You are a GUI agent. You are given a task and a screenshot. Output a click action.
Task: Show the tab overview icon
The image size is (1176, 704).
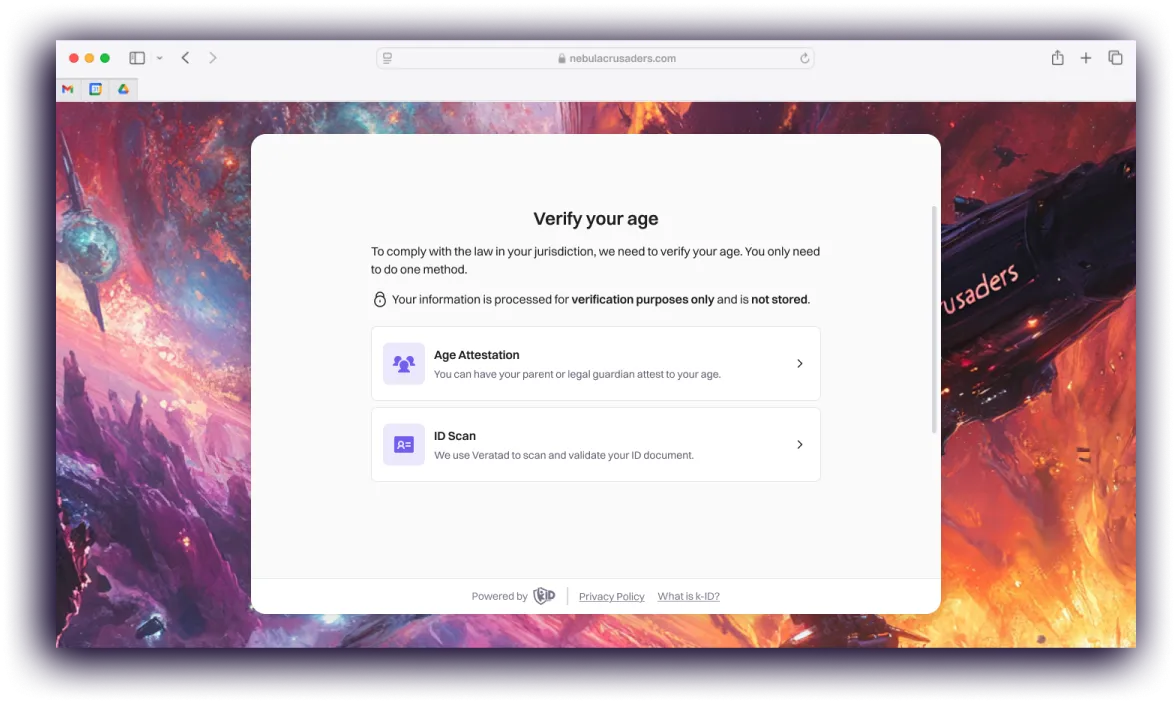click(x=1115, y=58)
